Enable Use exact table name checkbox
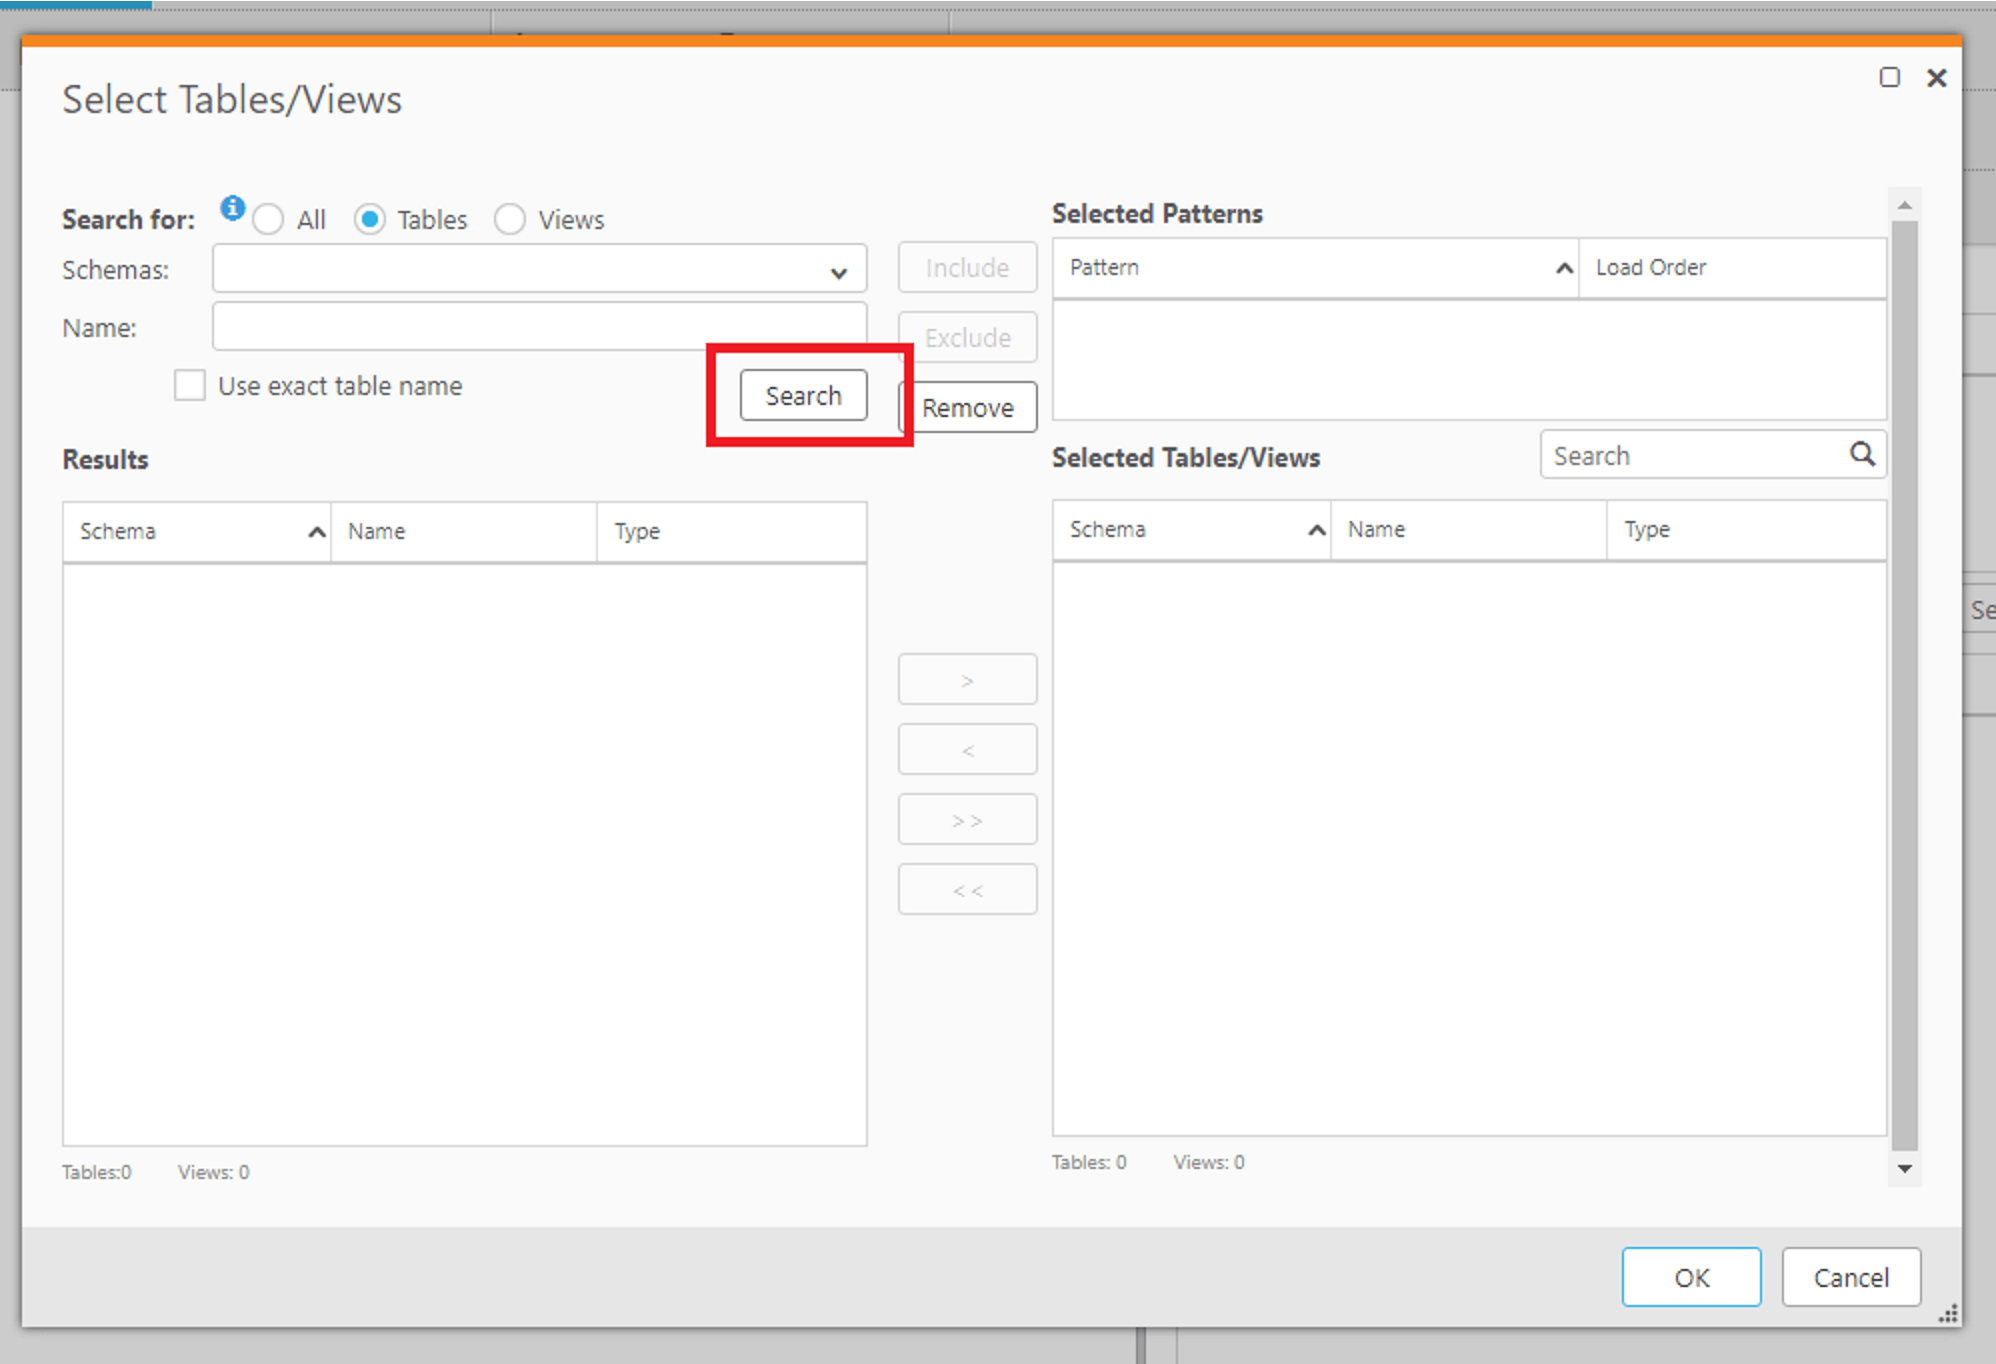This screenshot has height=1364, width=1996. pyautogui.click(x=190, y=386)
